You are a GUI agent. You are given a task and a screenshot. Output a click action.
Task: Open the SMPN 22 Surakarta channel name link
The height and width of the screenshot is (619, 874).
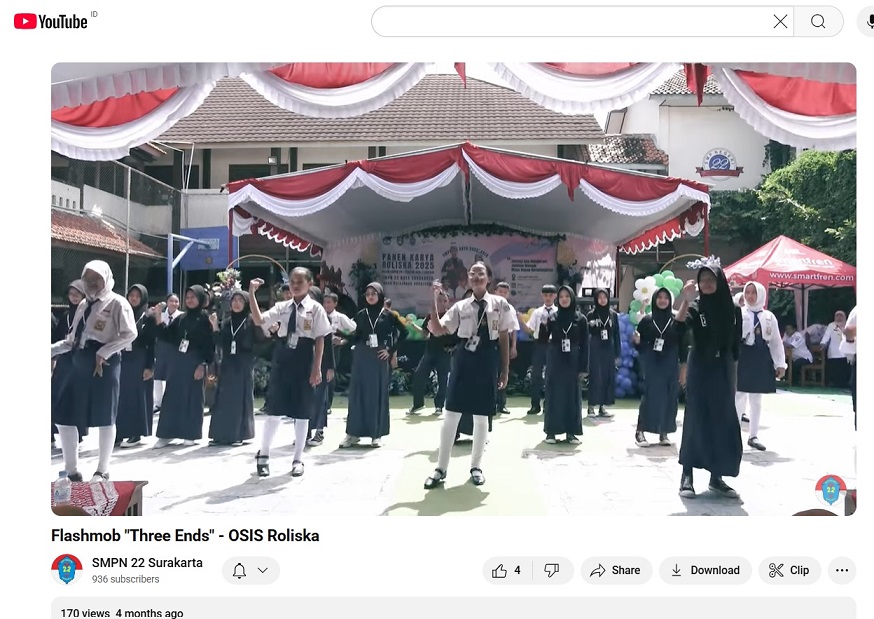147,563
